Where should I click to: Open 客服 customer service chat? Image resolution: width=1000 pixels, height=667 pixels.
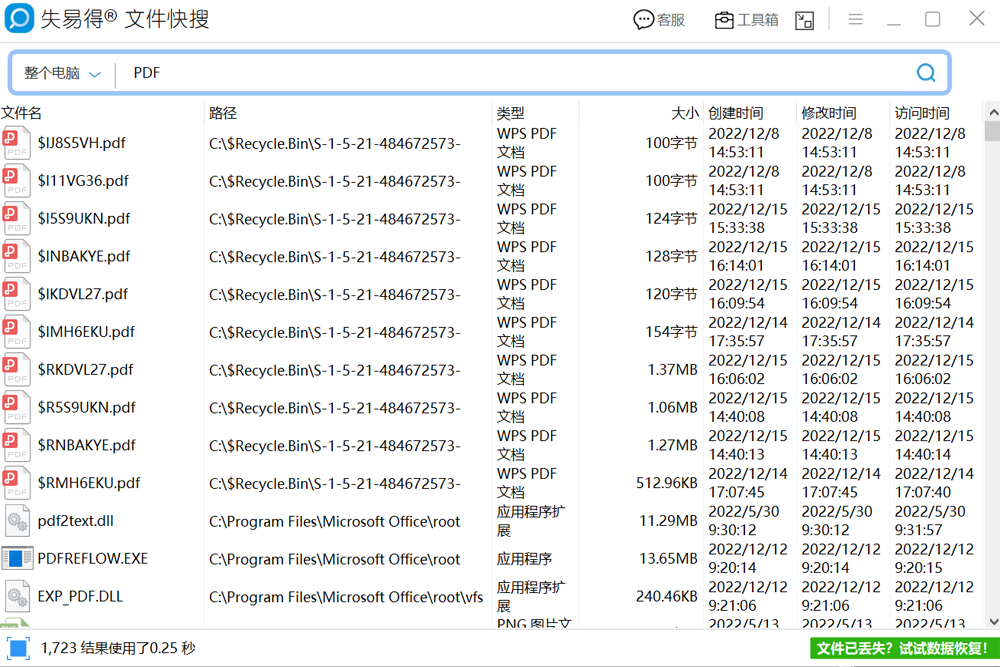click(x=659, y=20)
